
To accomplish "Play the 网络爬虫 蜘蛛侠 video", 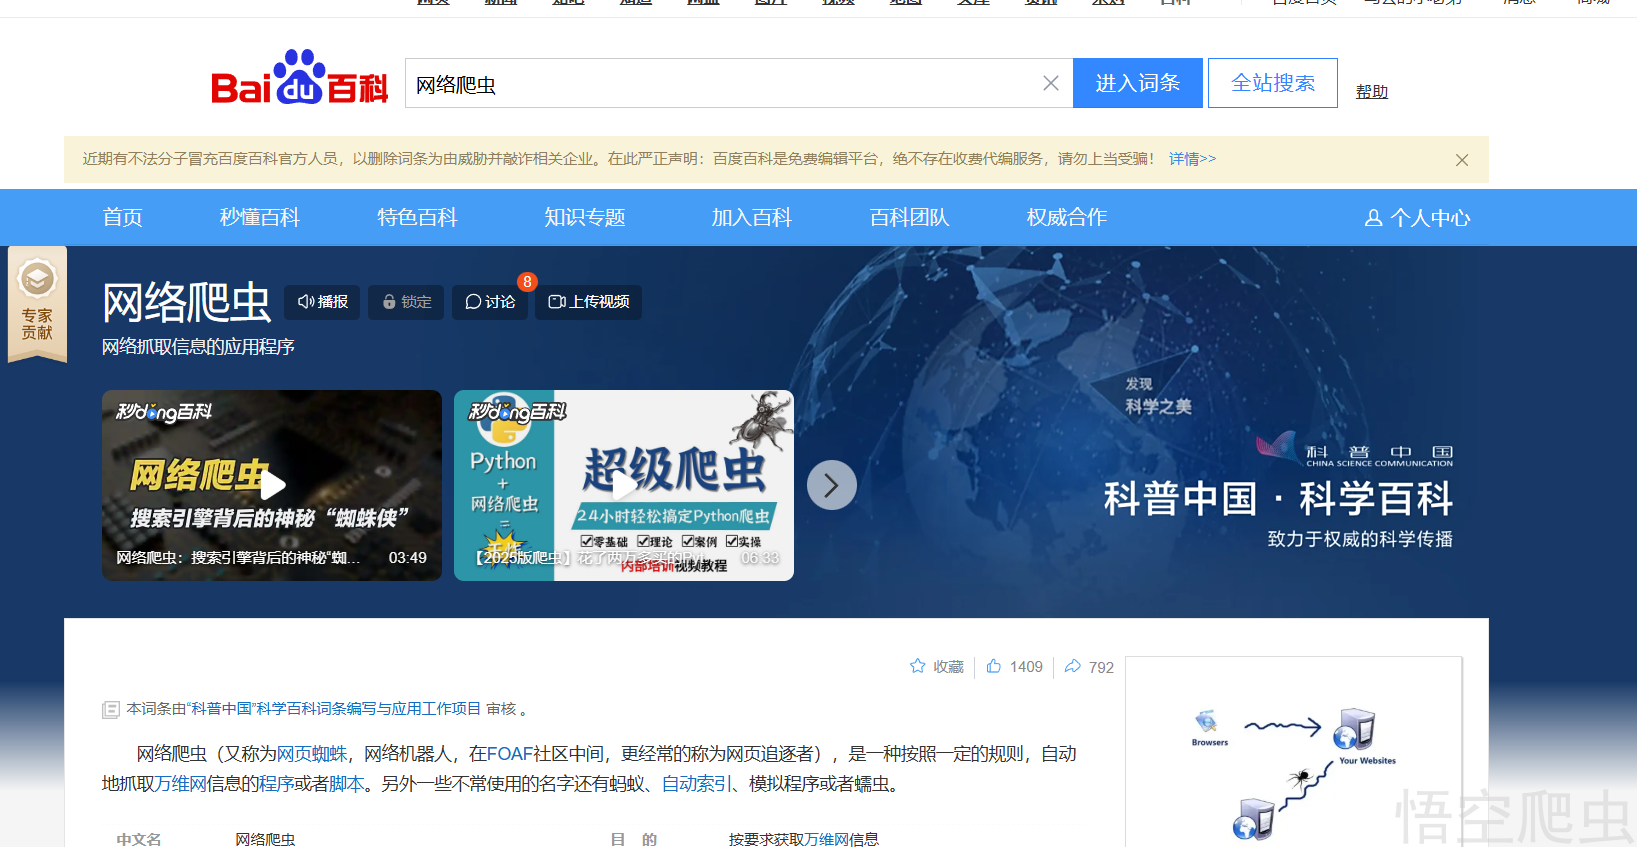I will pos(272,485).
